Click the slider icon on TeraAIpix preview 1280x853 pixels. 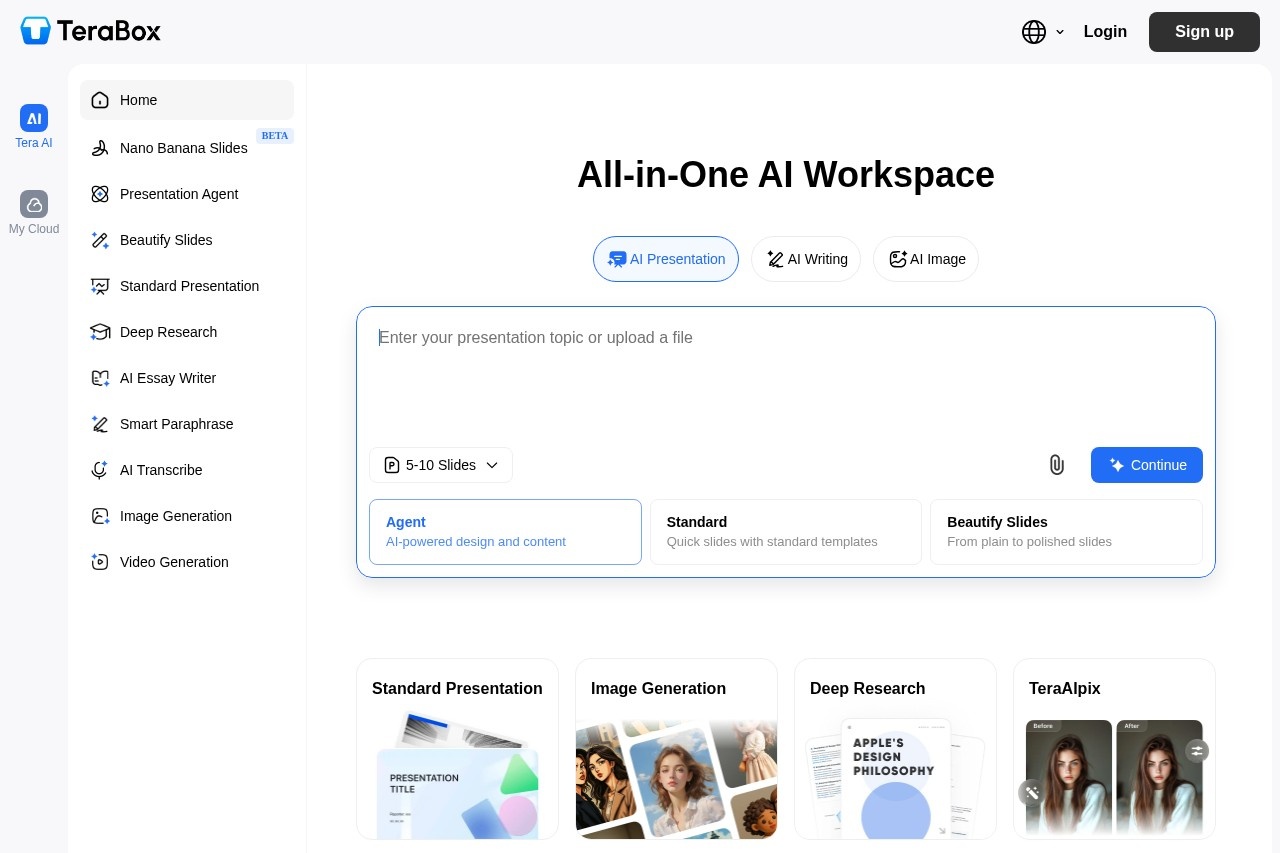pyautogui.click(x=1197, y=750)
